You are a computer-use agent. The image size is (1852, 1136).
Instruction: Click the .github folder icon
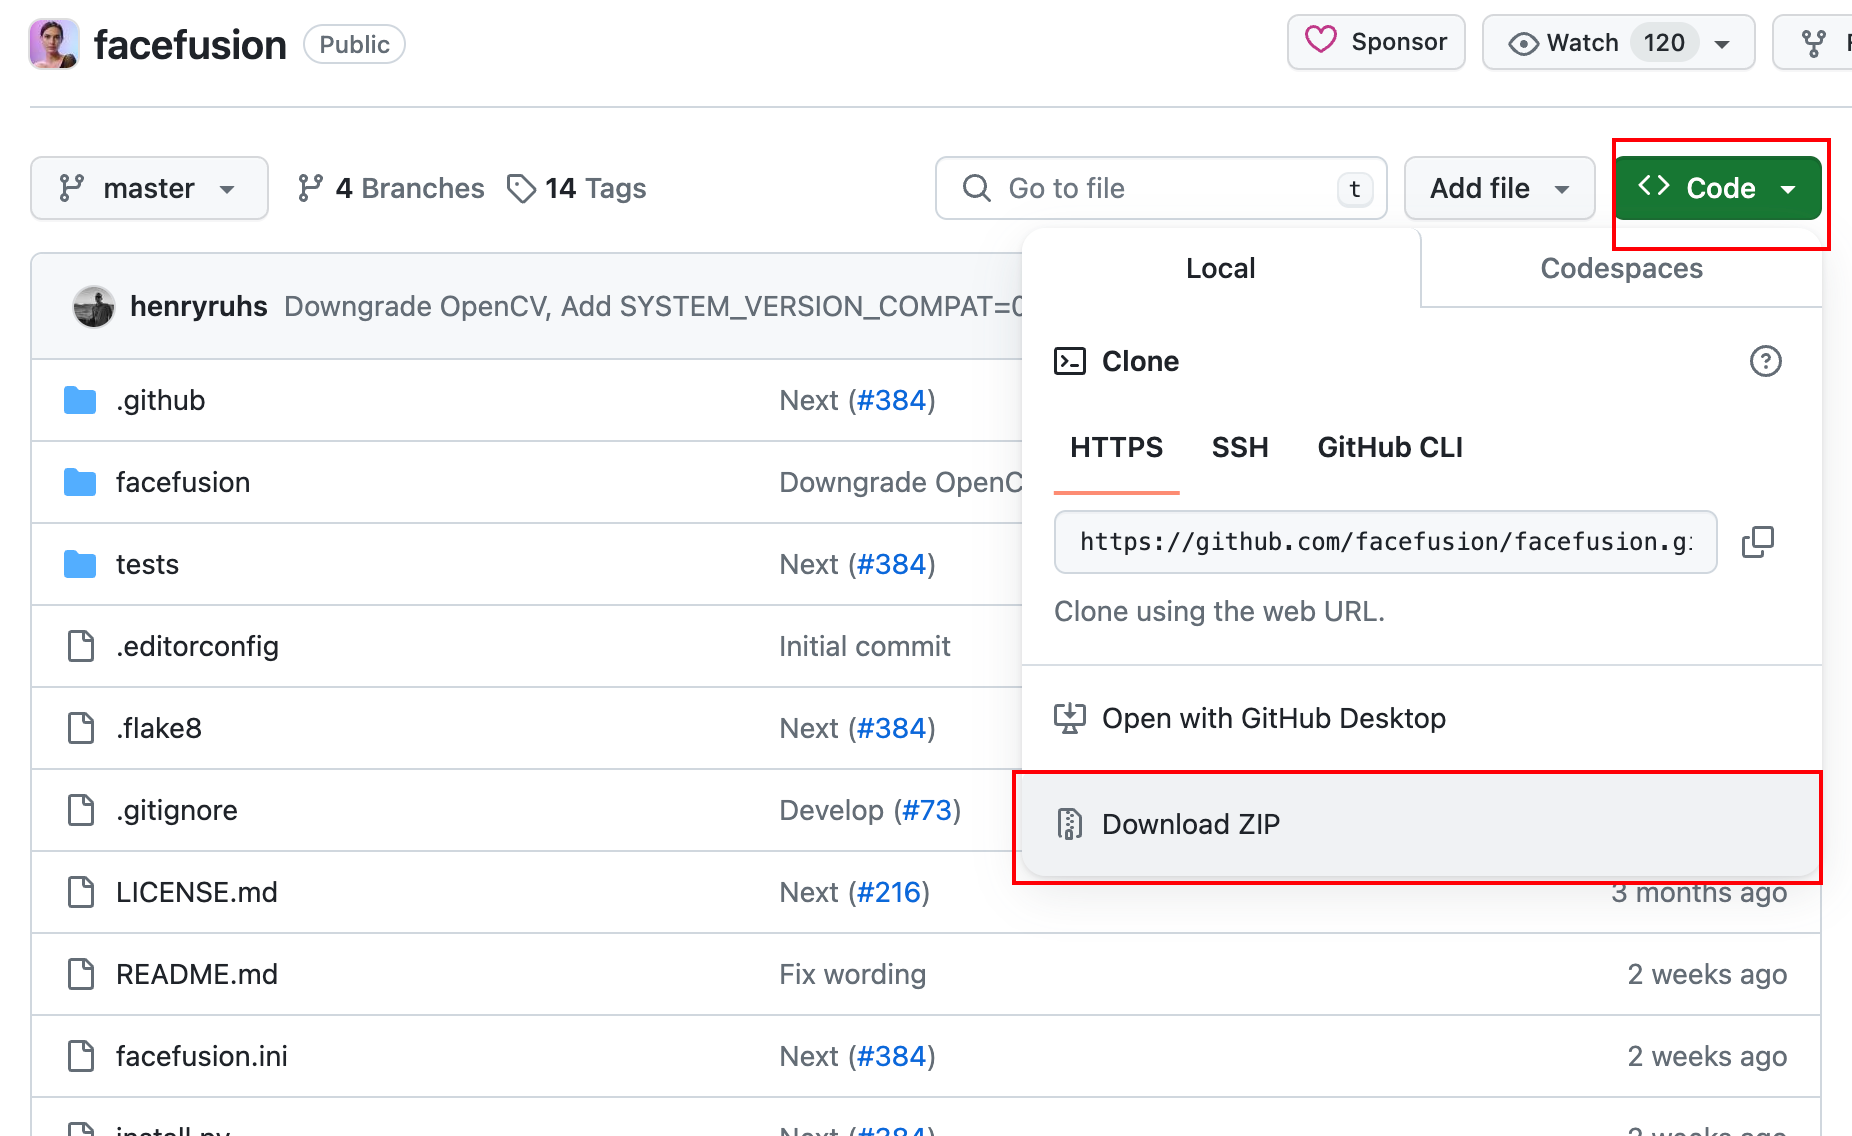click(x=80, y=400)
